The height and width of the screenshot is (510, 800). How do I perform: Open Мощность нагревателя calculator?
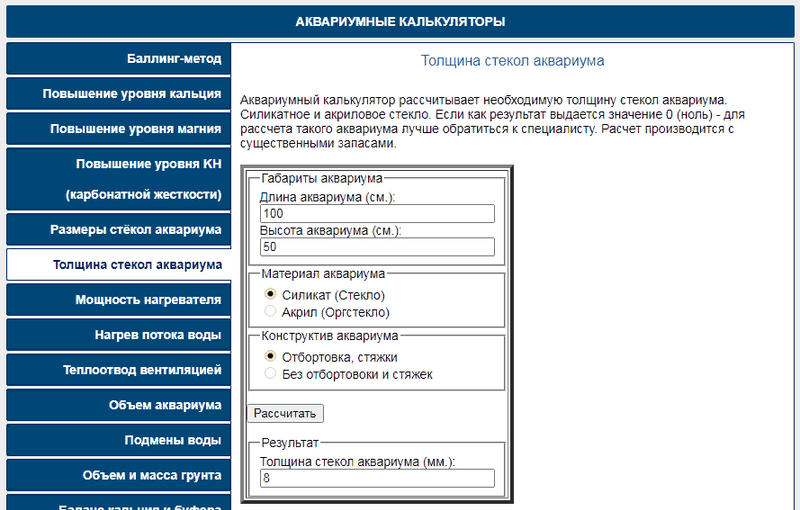[x=118, y=300]
